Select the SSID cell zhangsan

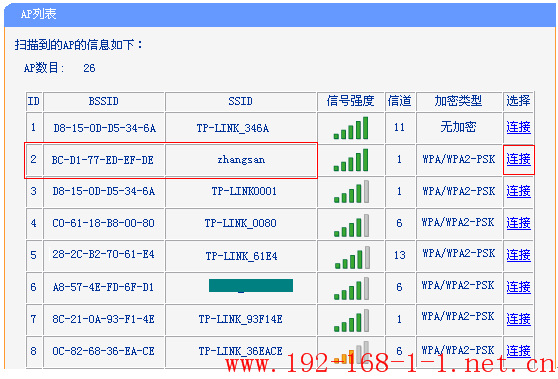(x=241, y=160)
